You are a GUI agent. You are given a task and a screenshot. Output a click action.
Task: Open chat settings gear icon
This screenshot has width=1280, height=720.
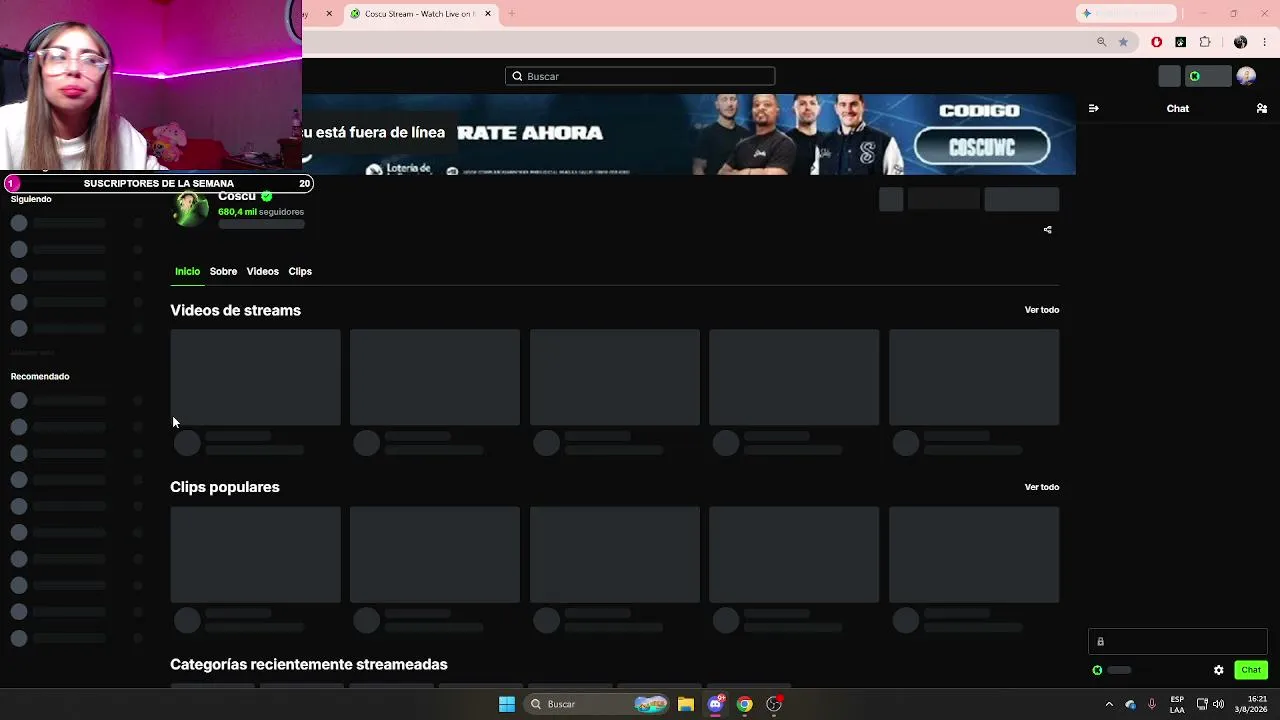1218,670
